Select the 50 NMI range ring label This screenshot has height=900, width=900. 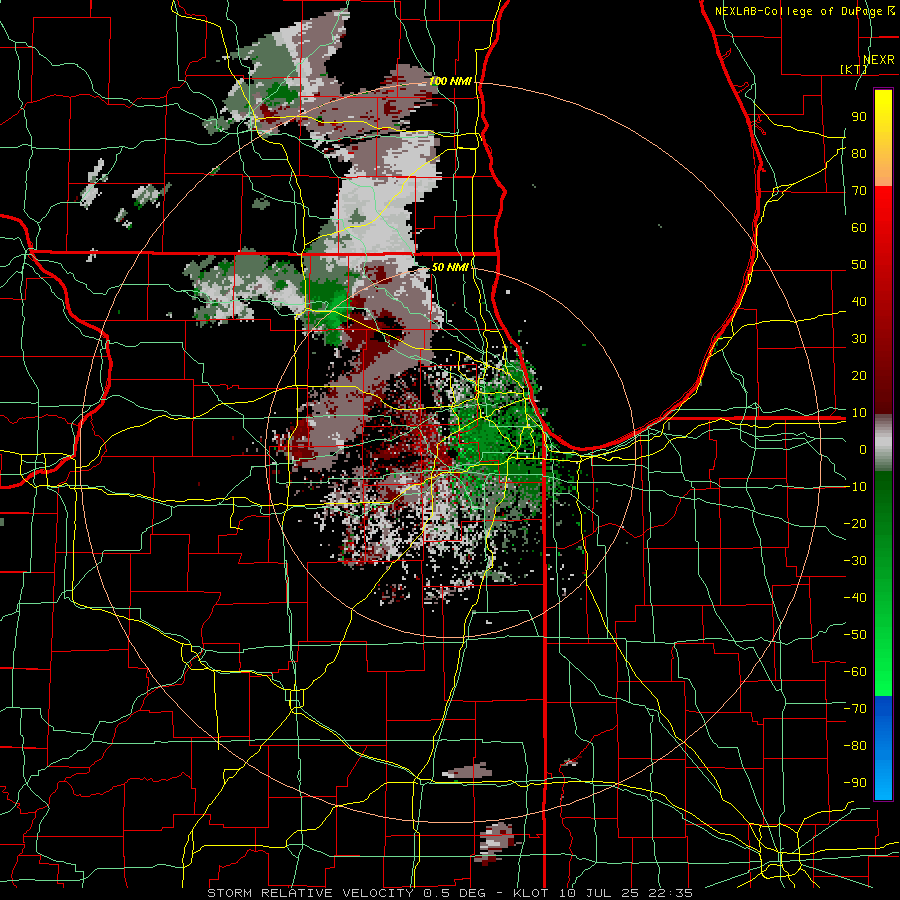451,267
